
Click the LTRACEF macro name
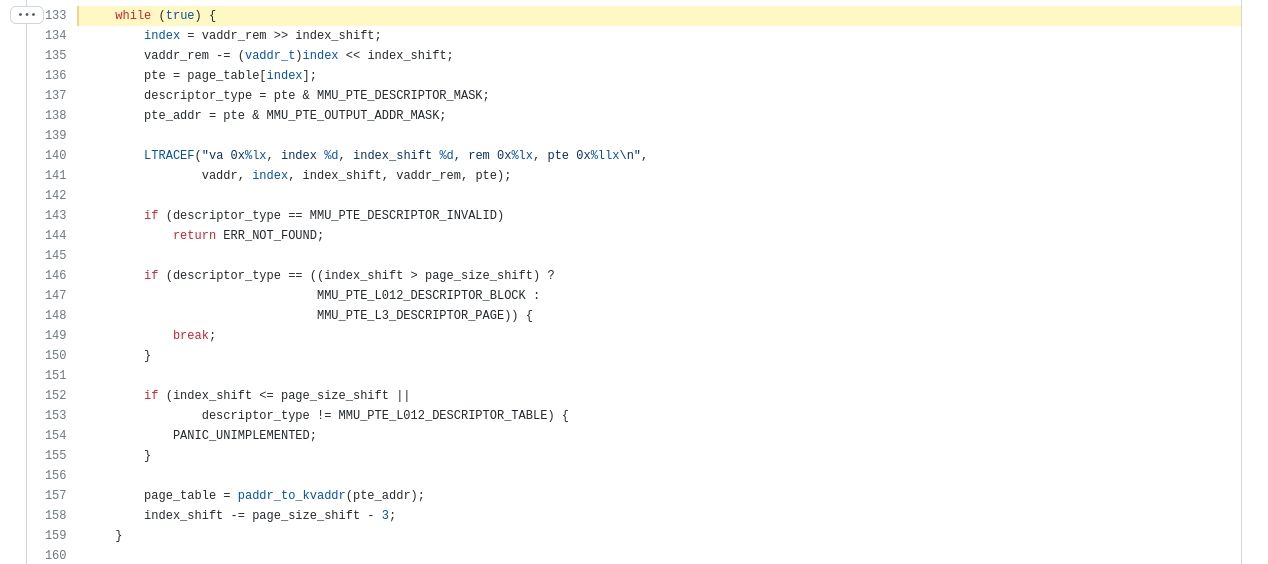coord(169,156)
